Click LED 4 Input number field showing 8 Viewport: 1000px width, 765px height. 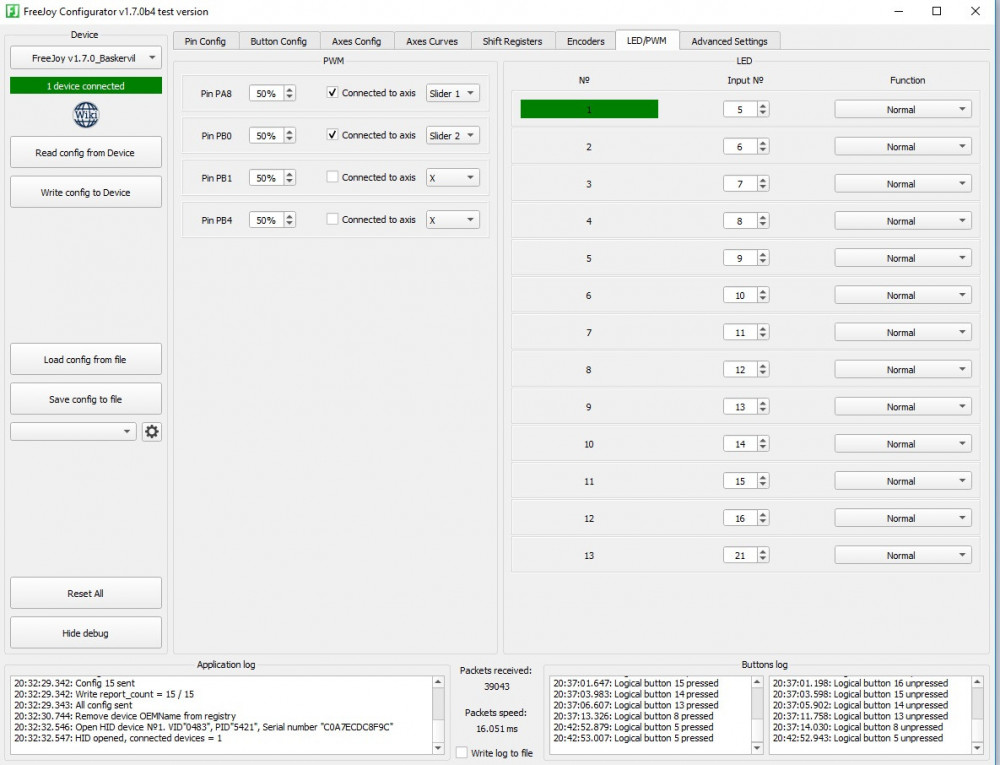[x=746, y=221]
